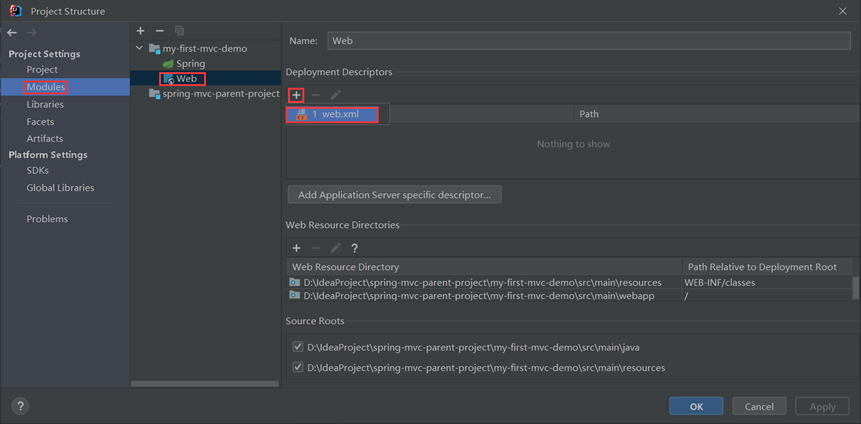Click the Cancel button
Image resolution: width=861 pixels, height=424 pixels.
759,406
